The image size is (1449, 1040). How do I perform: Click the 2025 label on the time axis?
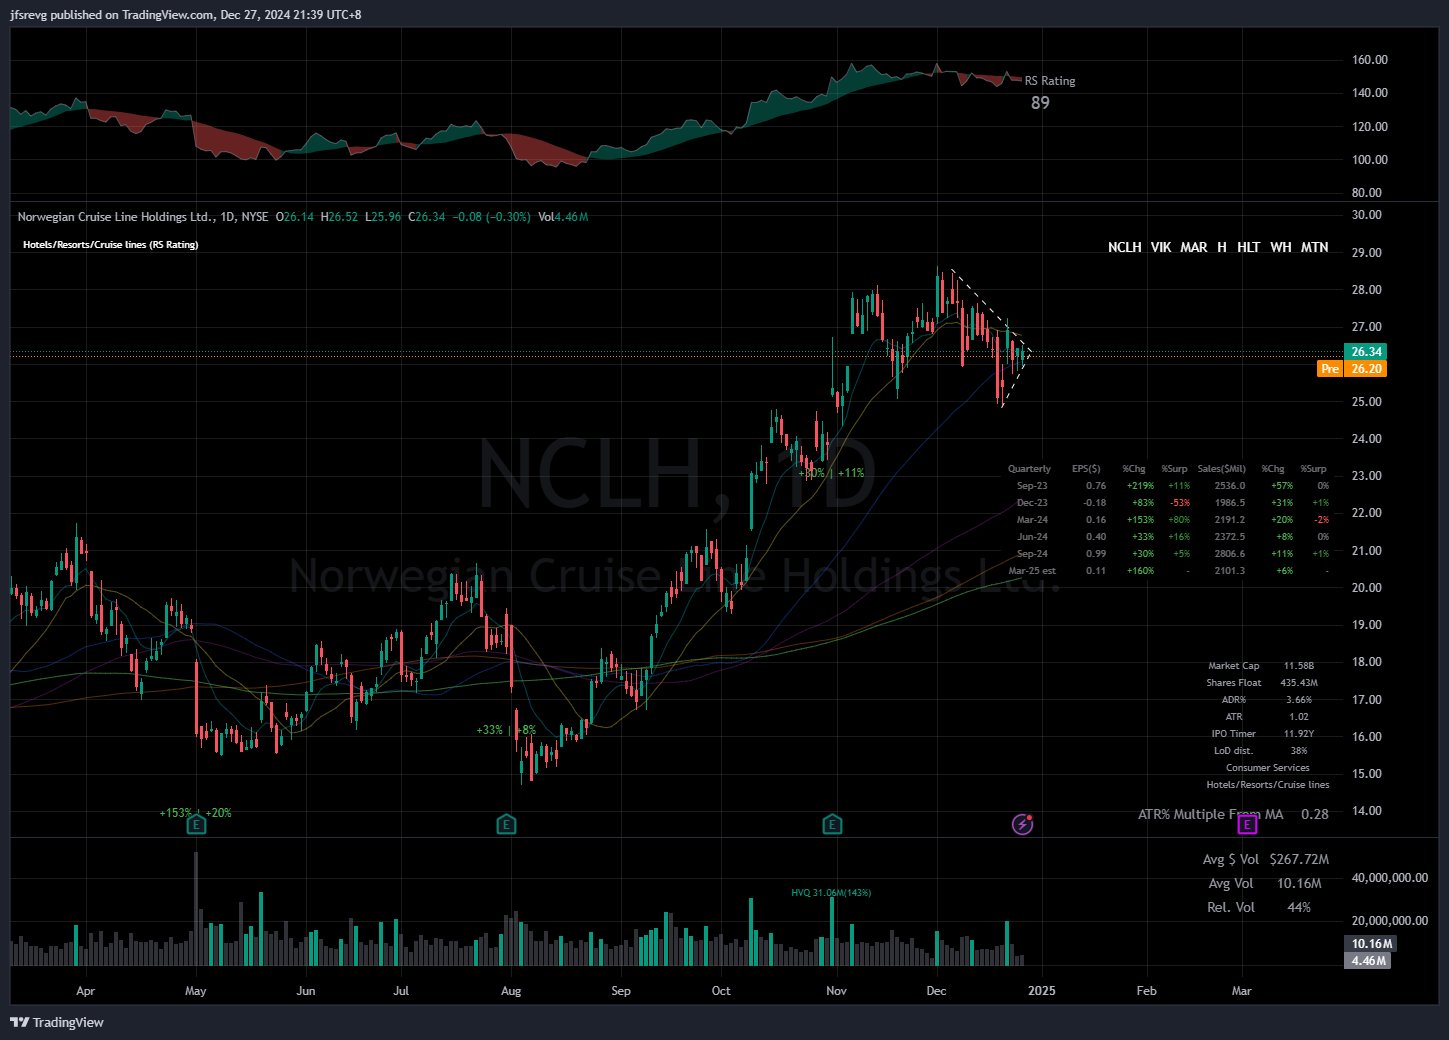pos(1041,991)
